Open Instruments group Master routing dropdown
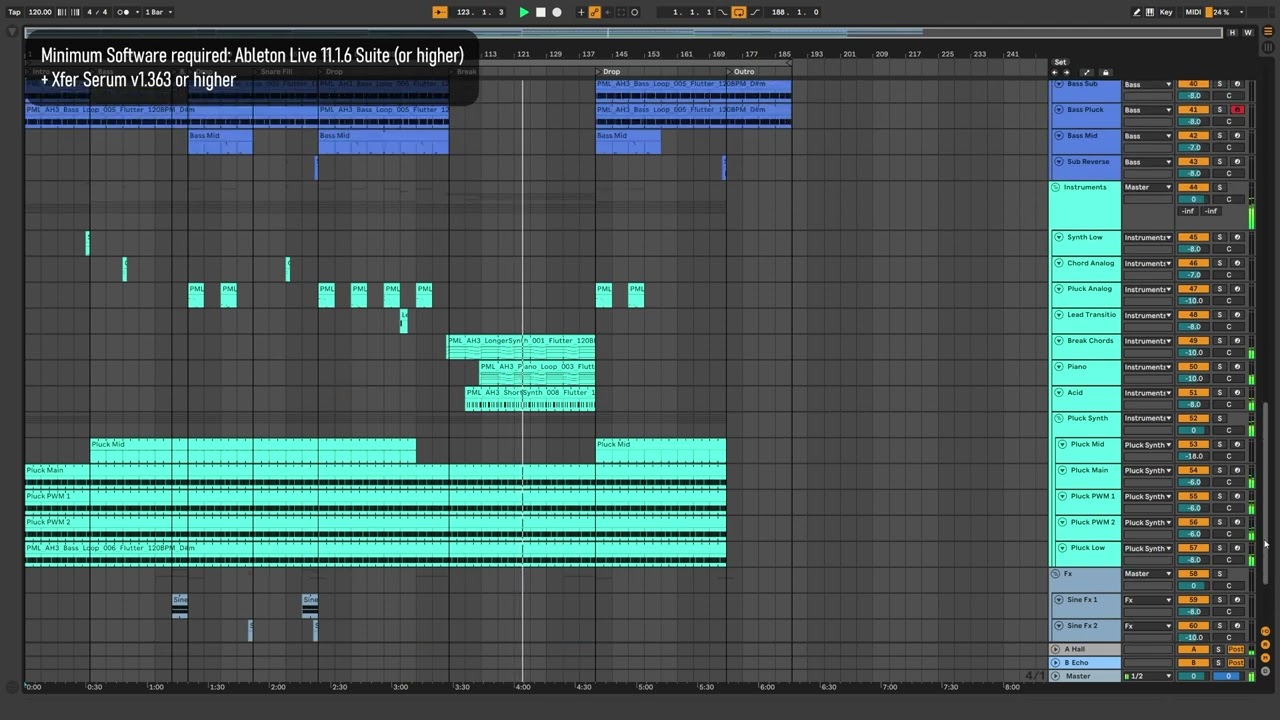The width and height of the screenshot is (1280, 720). click(1148, 187)
